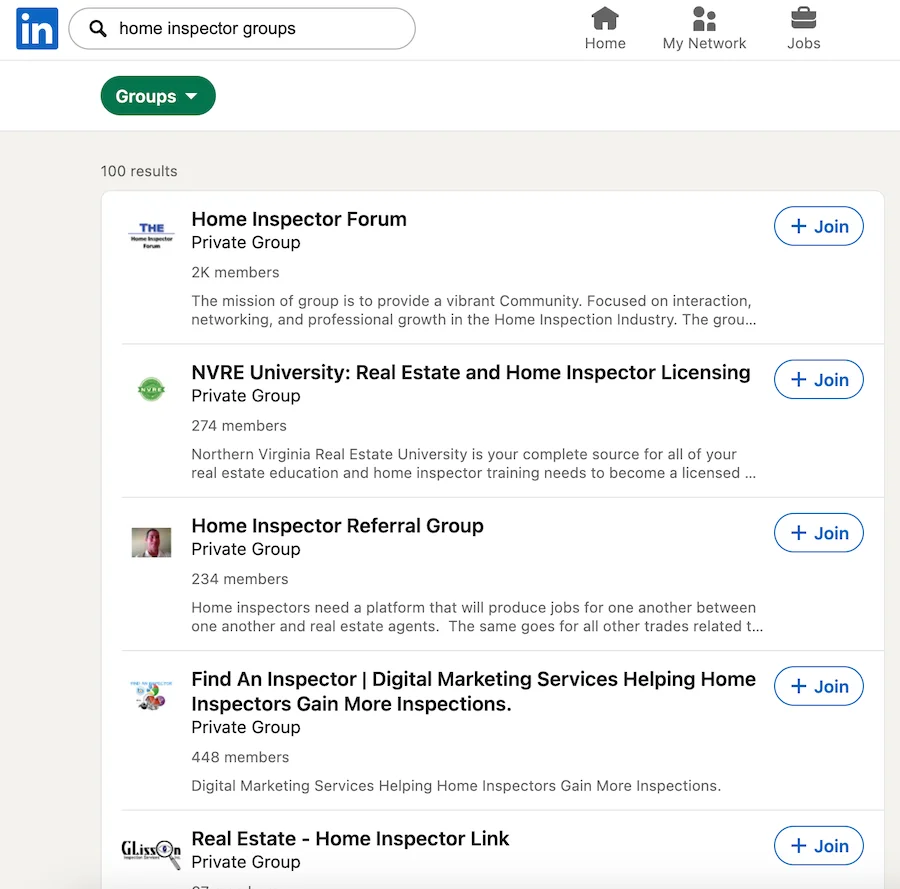Open Home Inspector Referral Group title
Image resolution: width=900 pixels, height=889 pixels.
tap(338, 526)
